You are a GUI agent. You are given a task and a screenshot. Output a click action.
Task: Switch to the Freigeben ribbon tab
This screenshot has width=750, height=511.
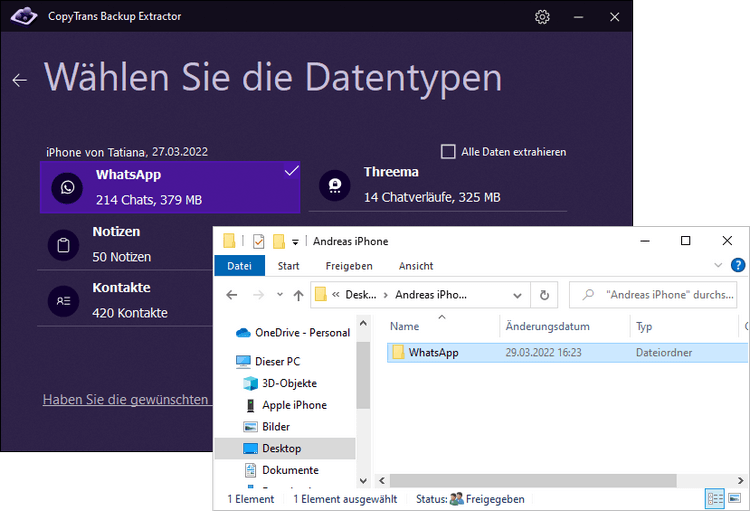349,266
